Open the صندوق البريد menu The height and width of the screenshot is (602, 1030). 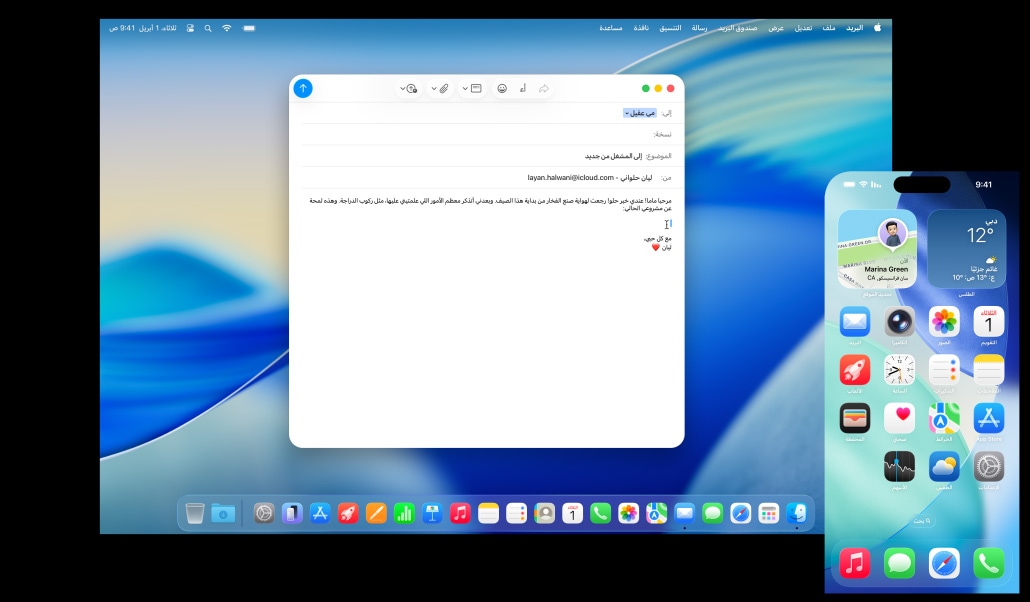click(738, 28)
